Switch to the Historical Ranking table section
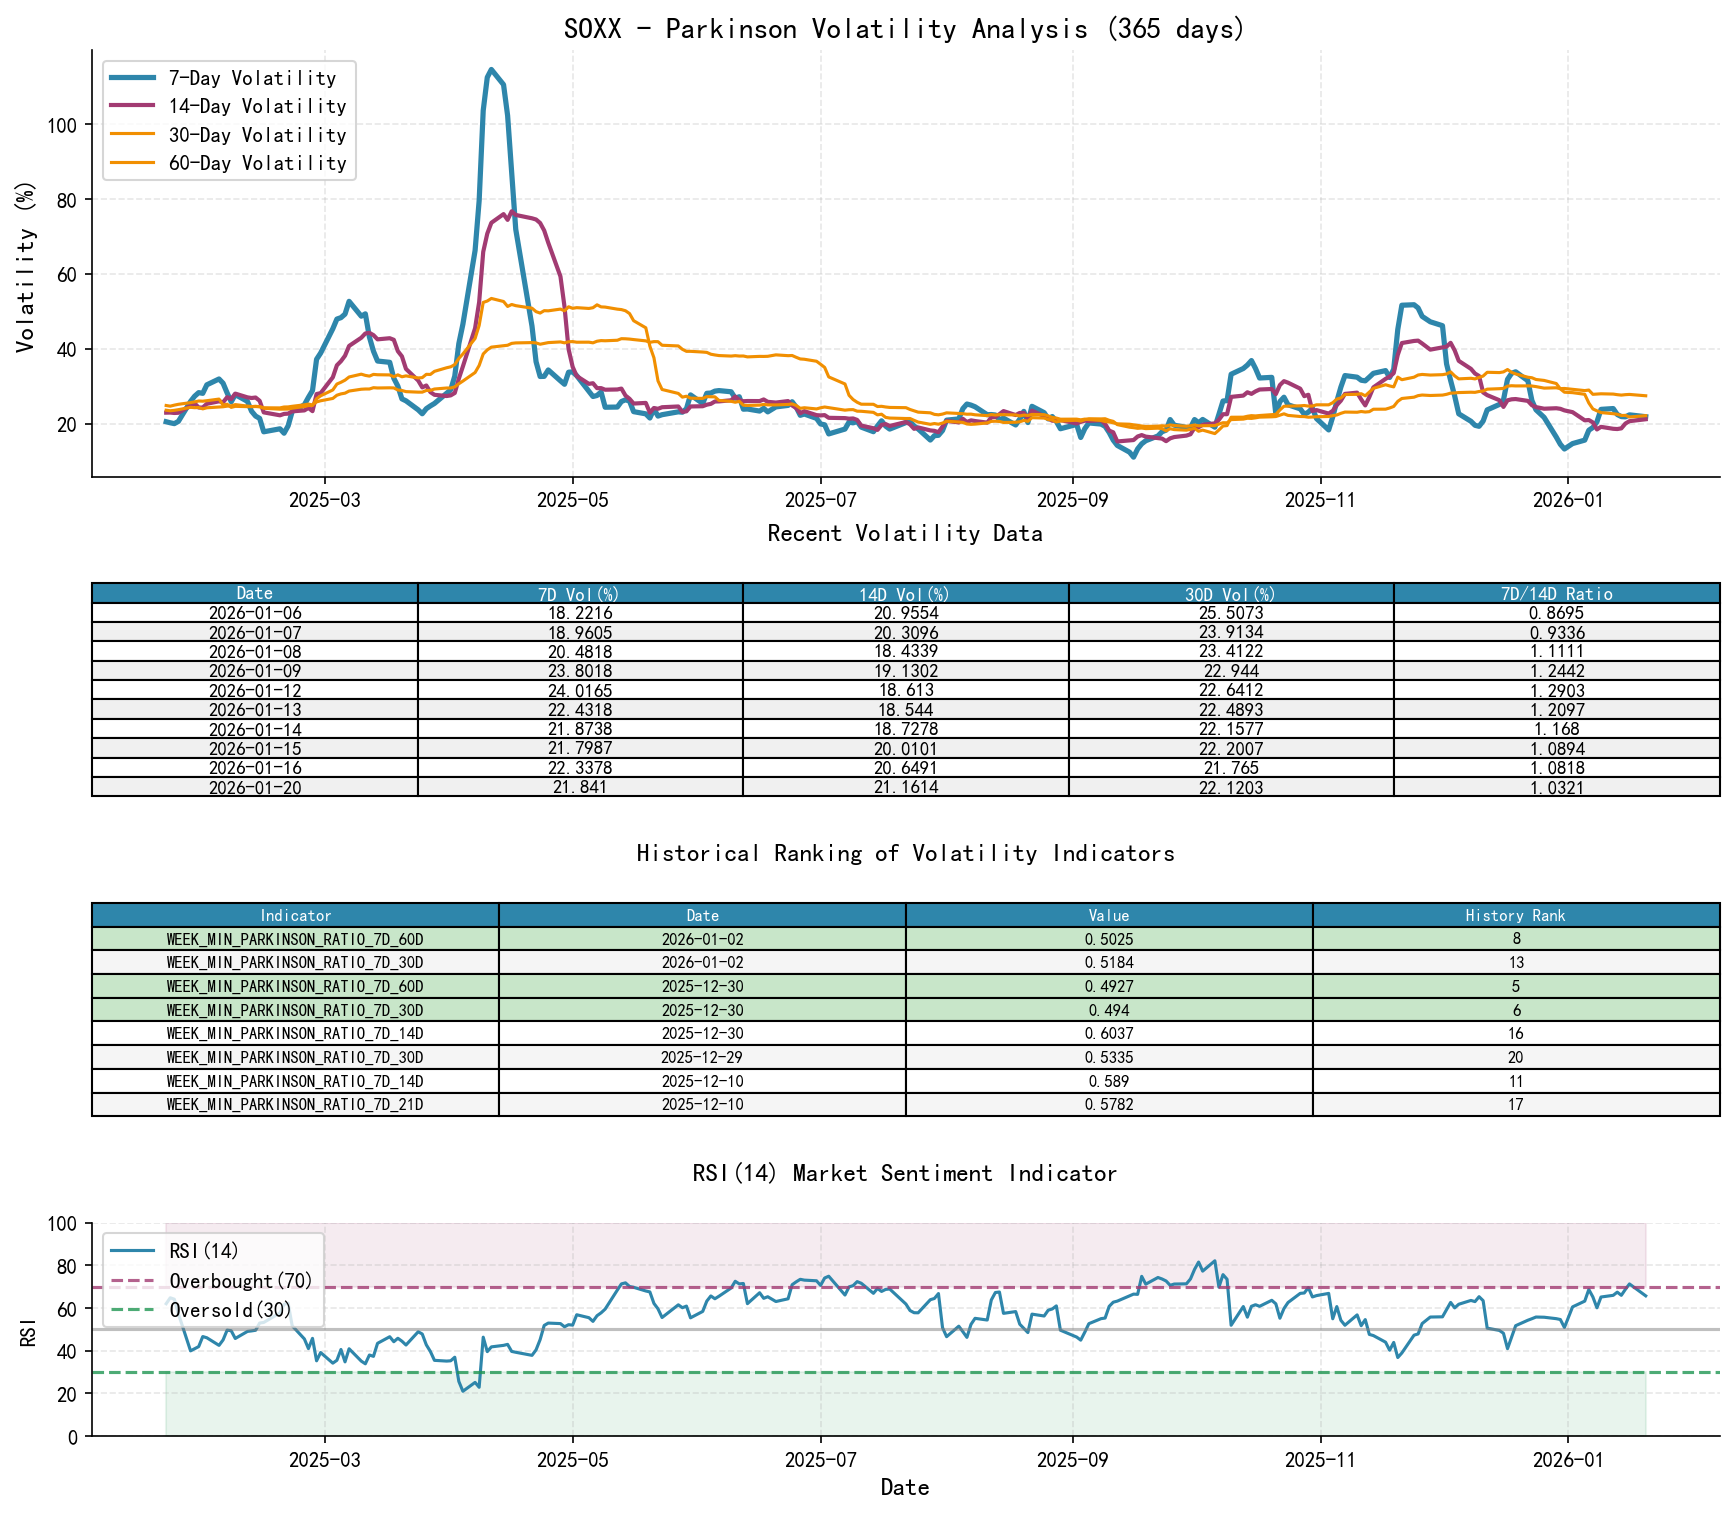This screenshot has width=1734, height=1513. click(903, 853)
